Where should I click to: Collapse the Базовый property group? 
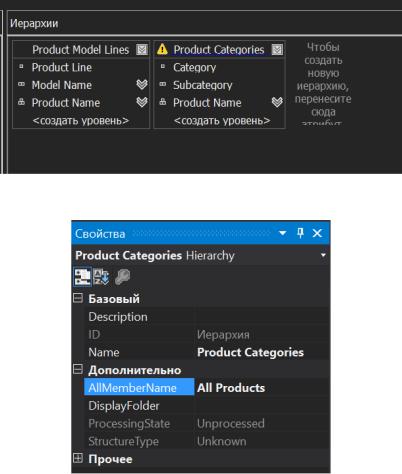[x=78, y=298]
